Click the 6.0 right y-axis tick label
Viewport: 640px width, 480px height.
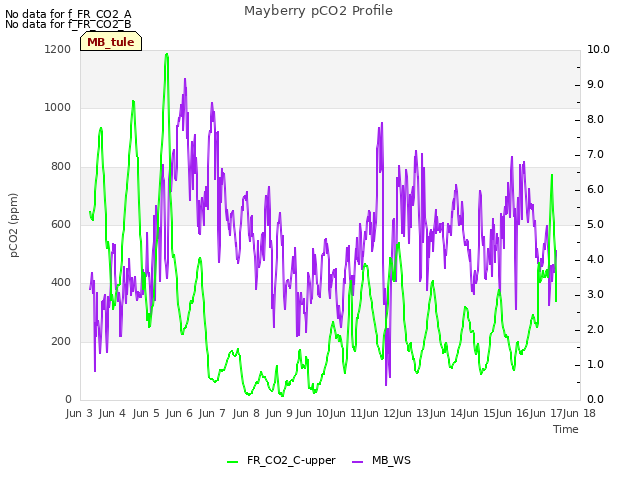tap(596, 190)
